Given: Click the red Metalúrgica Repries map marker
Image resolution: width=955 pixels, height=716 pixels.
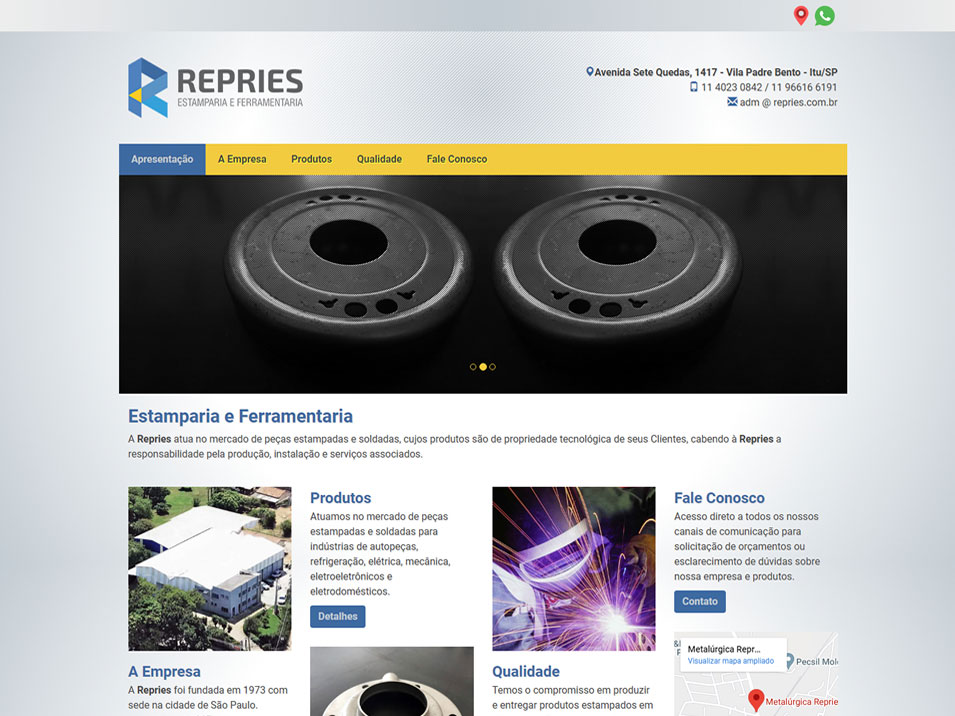Looking at the screenshot, I should (x=756, y=700).
